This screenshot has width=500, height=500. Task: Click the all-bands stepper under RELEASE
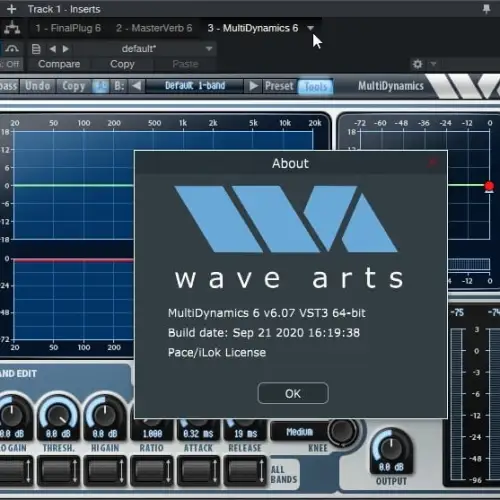tap(245, 470)
